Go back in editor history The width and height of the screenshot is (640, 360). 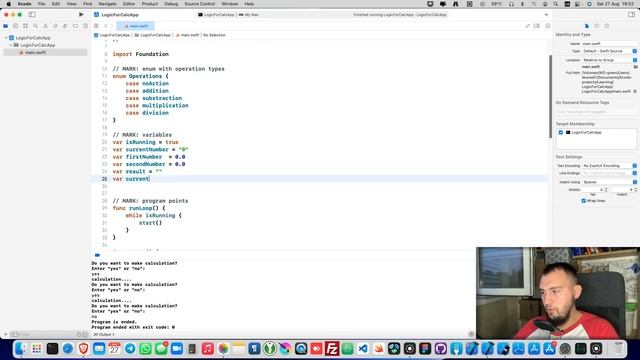tap(105, 26)
